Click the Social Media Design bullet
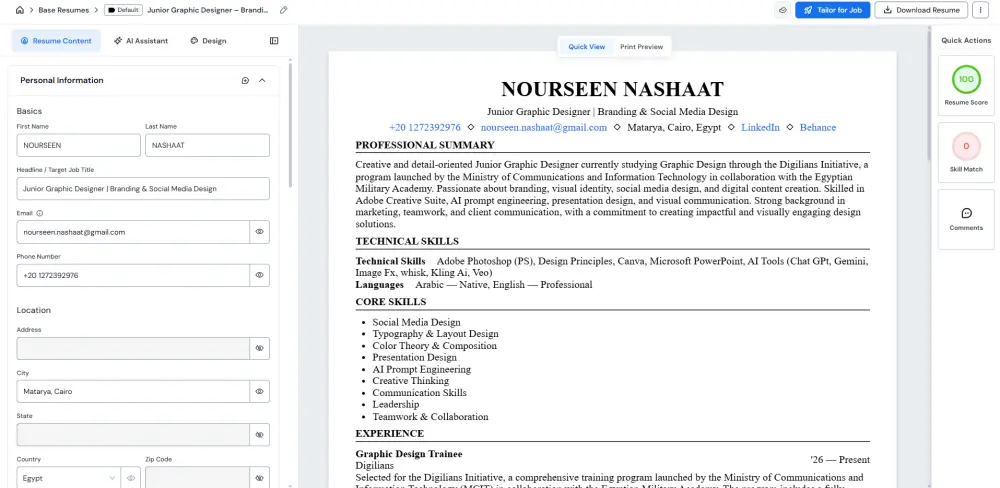 [x=416, y=322]
